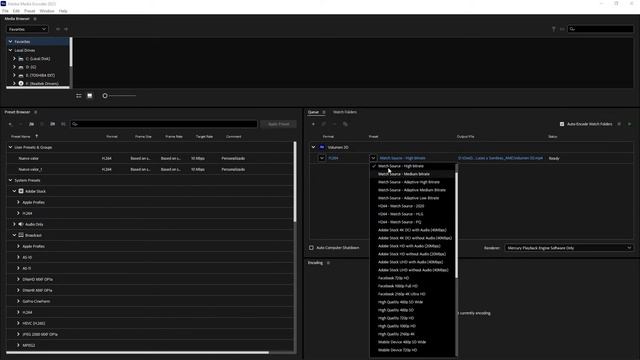Open the Help menu

[63, 11]
